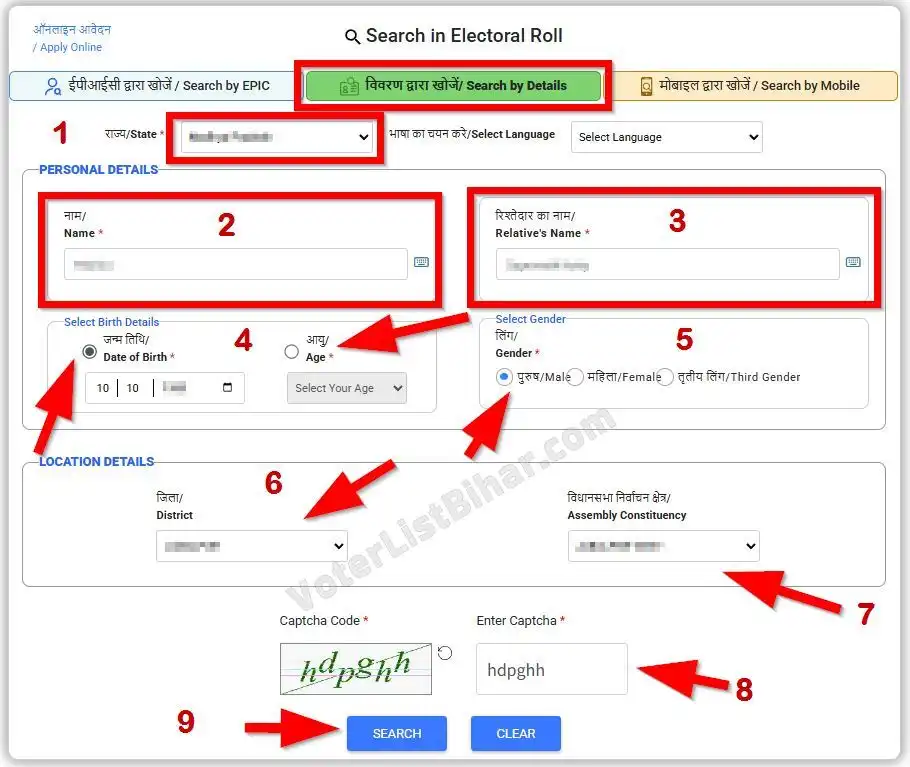Open the Assembly Constituency dropdown
This screenshot has width=910, height=767.
663,546
